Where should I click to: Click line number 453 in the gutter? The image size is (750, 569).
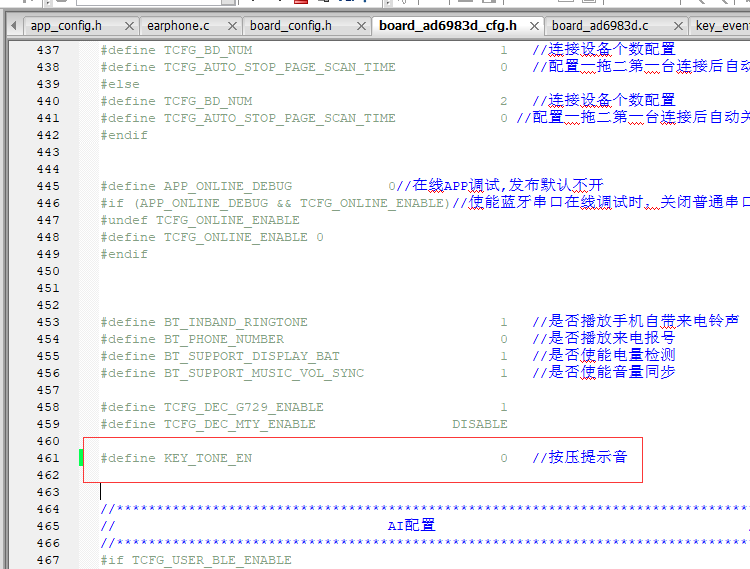tap(48, 322)
